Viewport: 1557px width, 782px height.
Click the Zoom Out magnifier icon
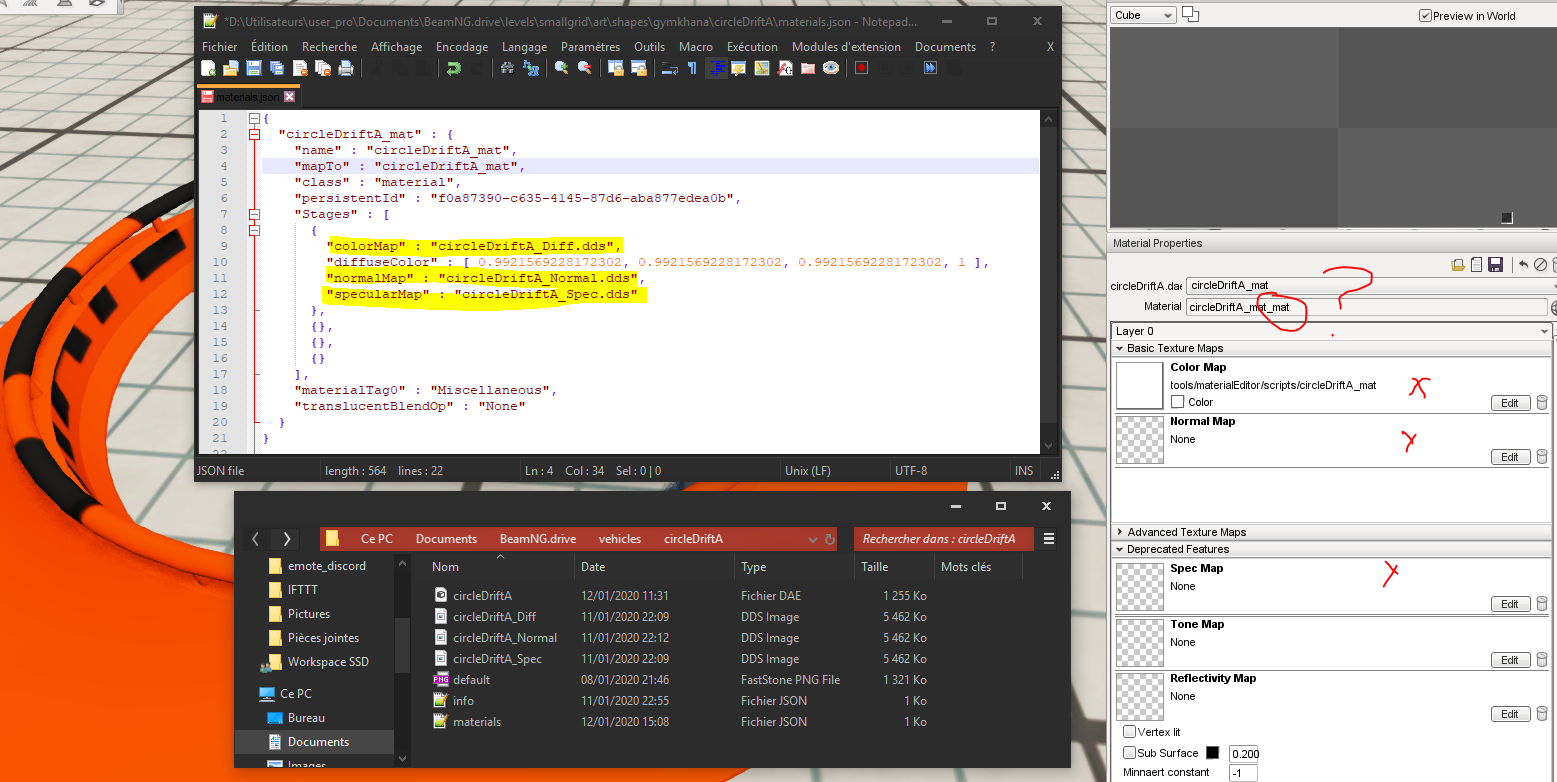click(585, 68)
